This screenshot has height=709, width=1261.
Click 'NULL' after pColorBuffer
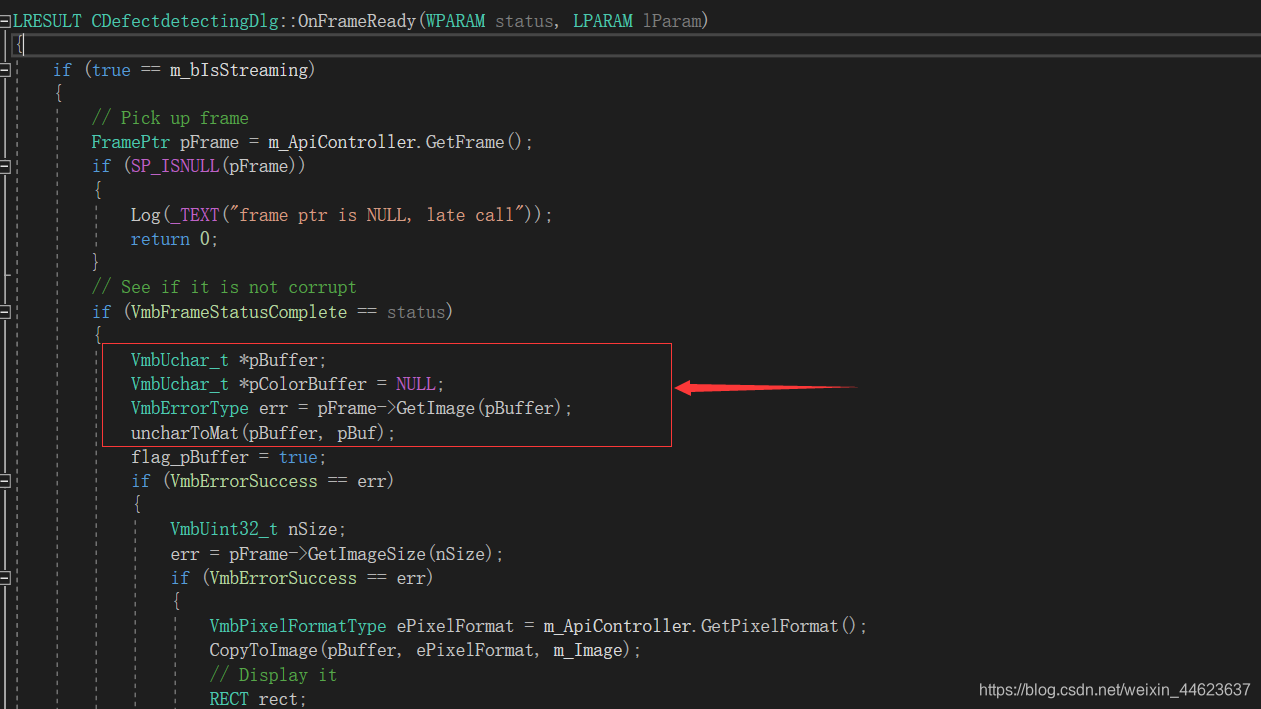point(415,384)
